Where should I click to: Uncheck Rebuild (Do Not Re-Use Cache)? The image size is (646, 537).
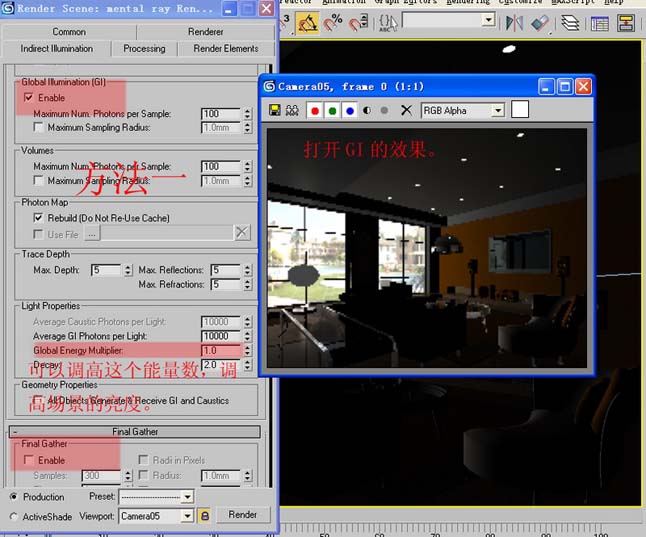click(x=38, y=218)
